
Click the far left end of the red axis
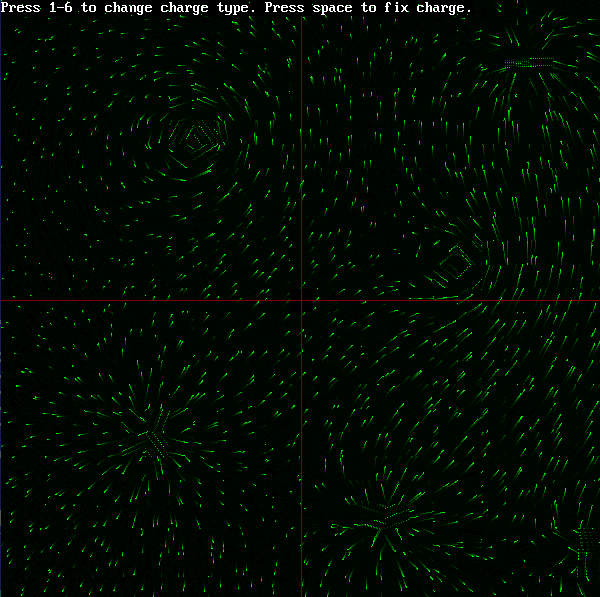pyautogui.click(x=4, y=300)
